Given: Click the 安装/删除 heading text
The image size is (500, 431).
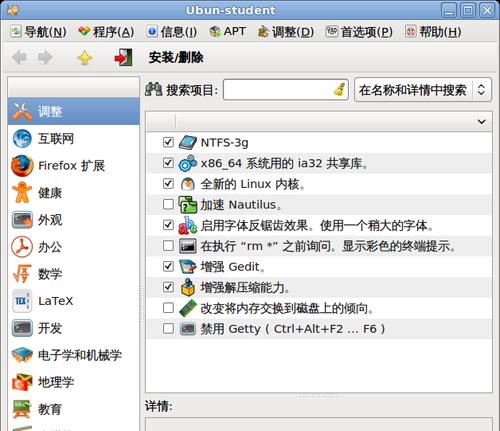Looking at the screenshot, I should point(176,58).
